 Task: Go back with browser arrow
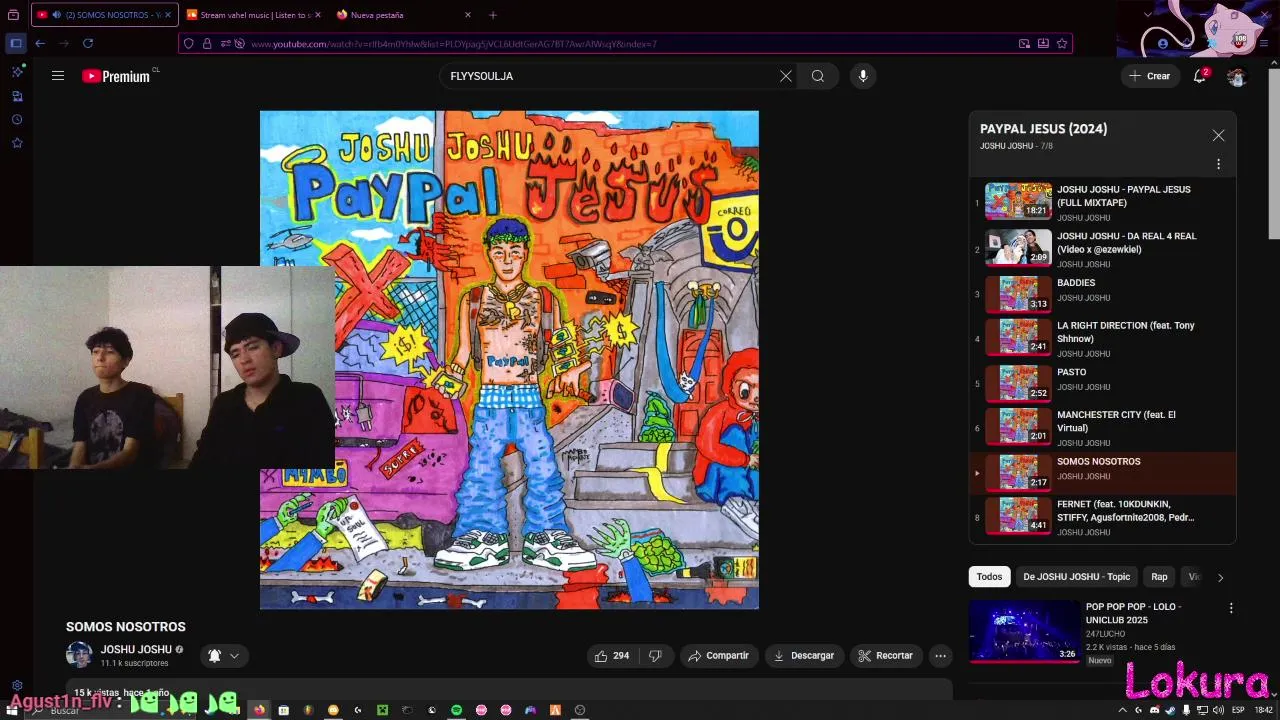tap(40, 43)
